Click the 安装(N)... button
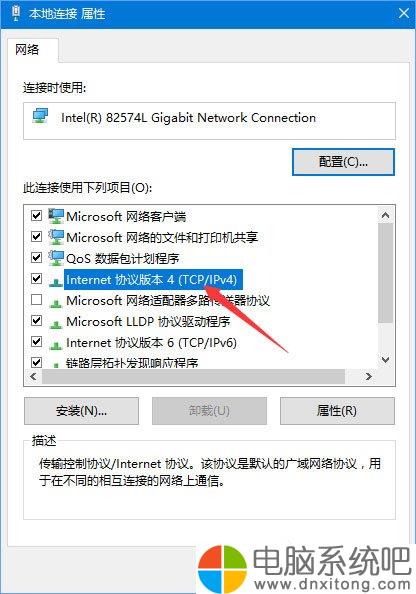Viewport: 416px width, 594px height. (x=81, y=411)
